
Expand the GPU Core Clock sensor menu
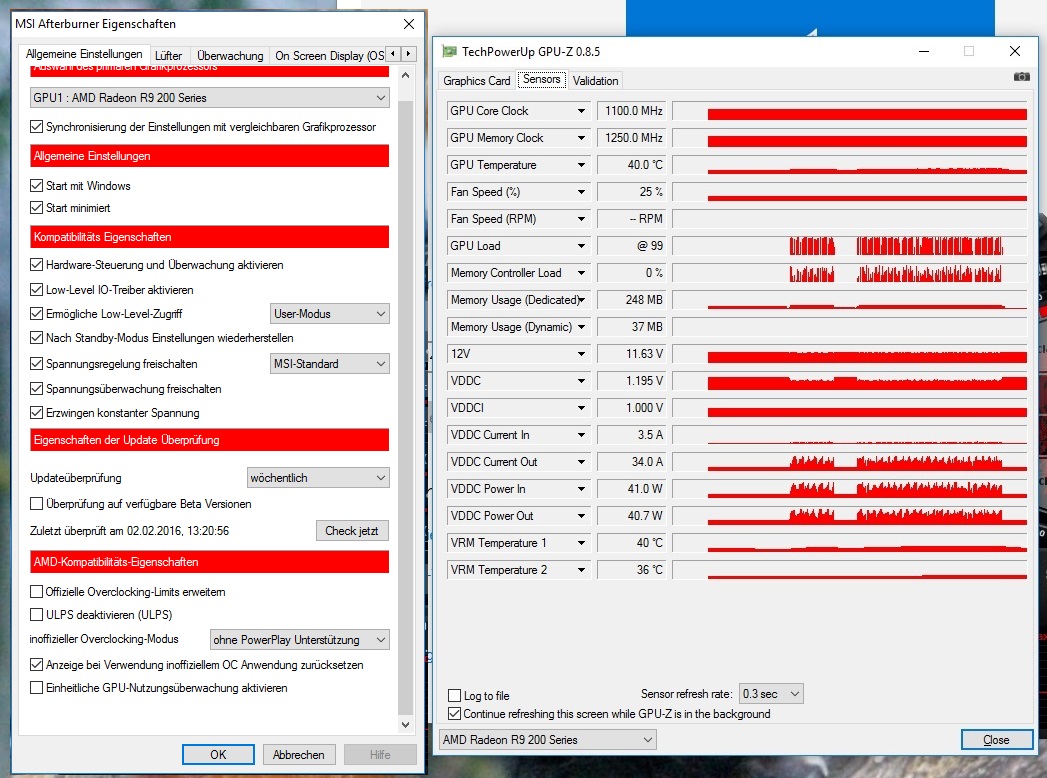pyautogui.click(x=582, y=111)
